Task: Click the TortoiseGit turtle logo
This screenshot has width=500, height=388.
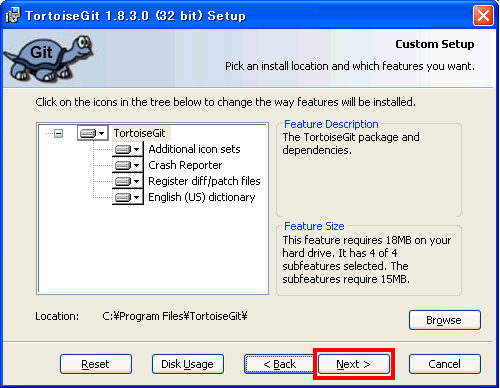Action: point(49,59)
